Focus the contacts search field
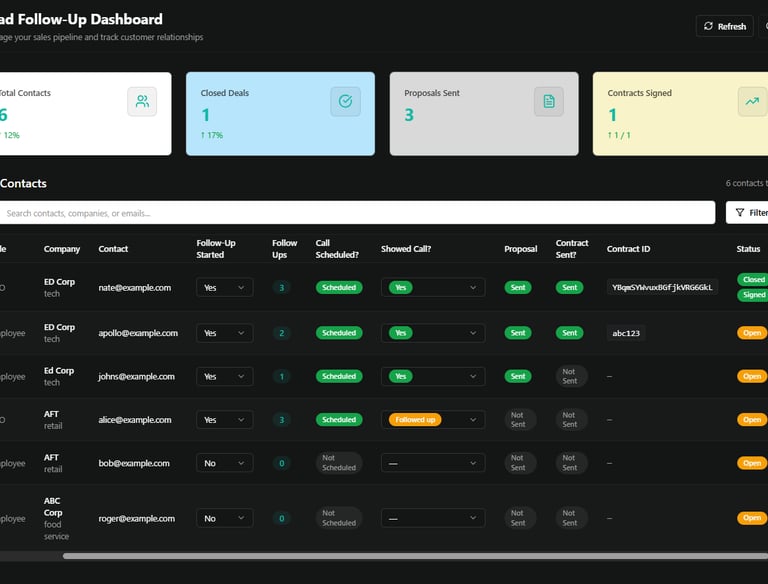This screenshot has width=768, height=584. point(357,213)
